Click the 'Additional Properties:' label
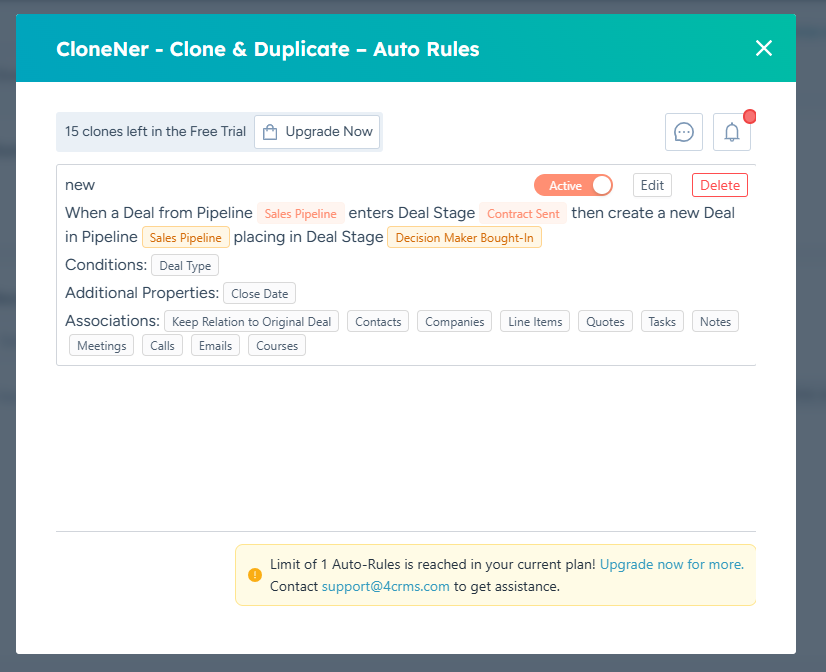 (x=142, y=293)
